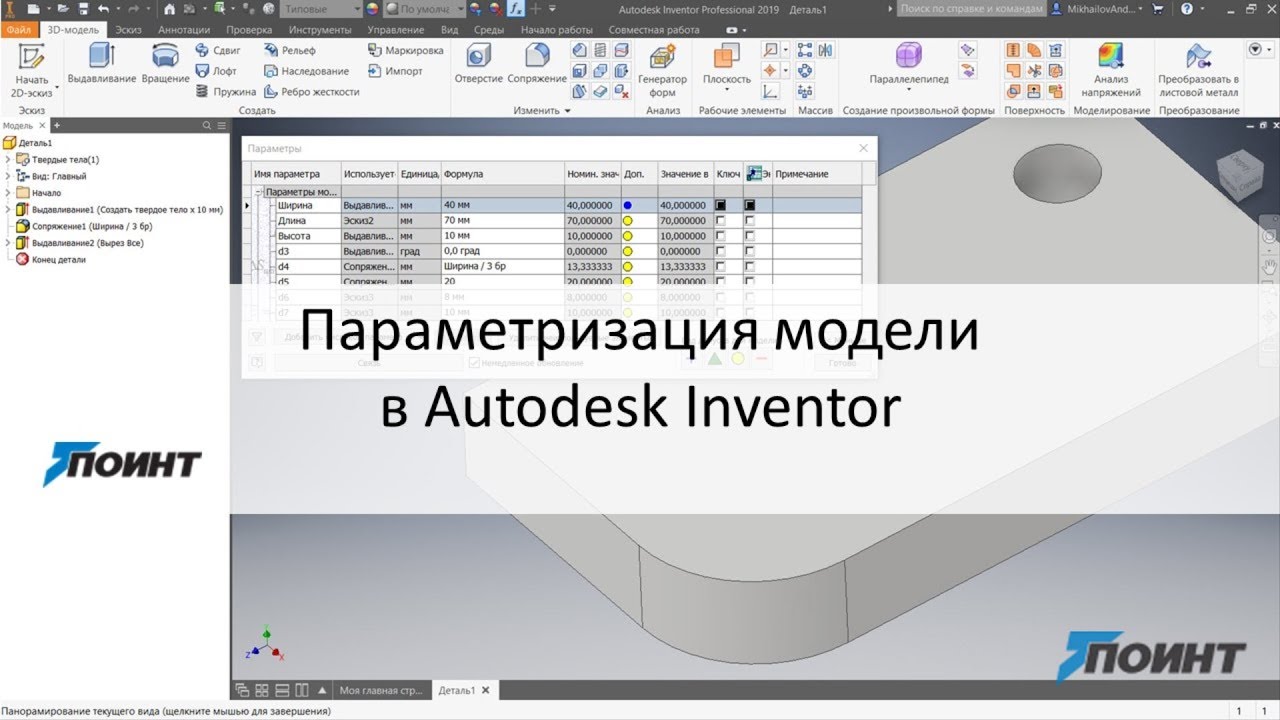Toggle Ключ checkbox for Длина row
This screenshot has height=720, width=1280.
point(720,220)
